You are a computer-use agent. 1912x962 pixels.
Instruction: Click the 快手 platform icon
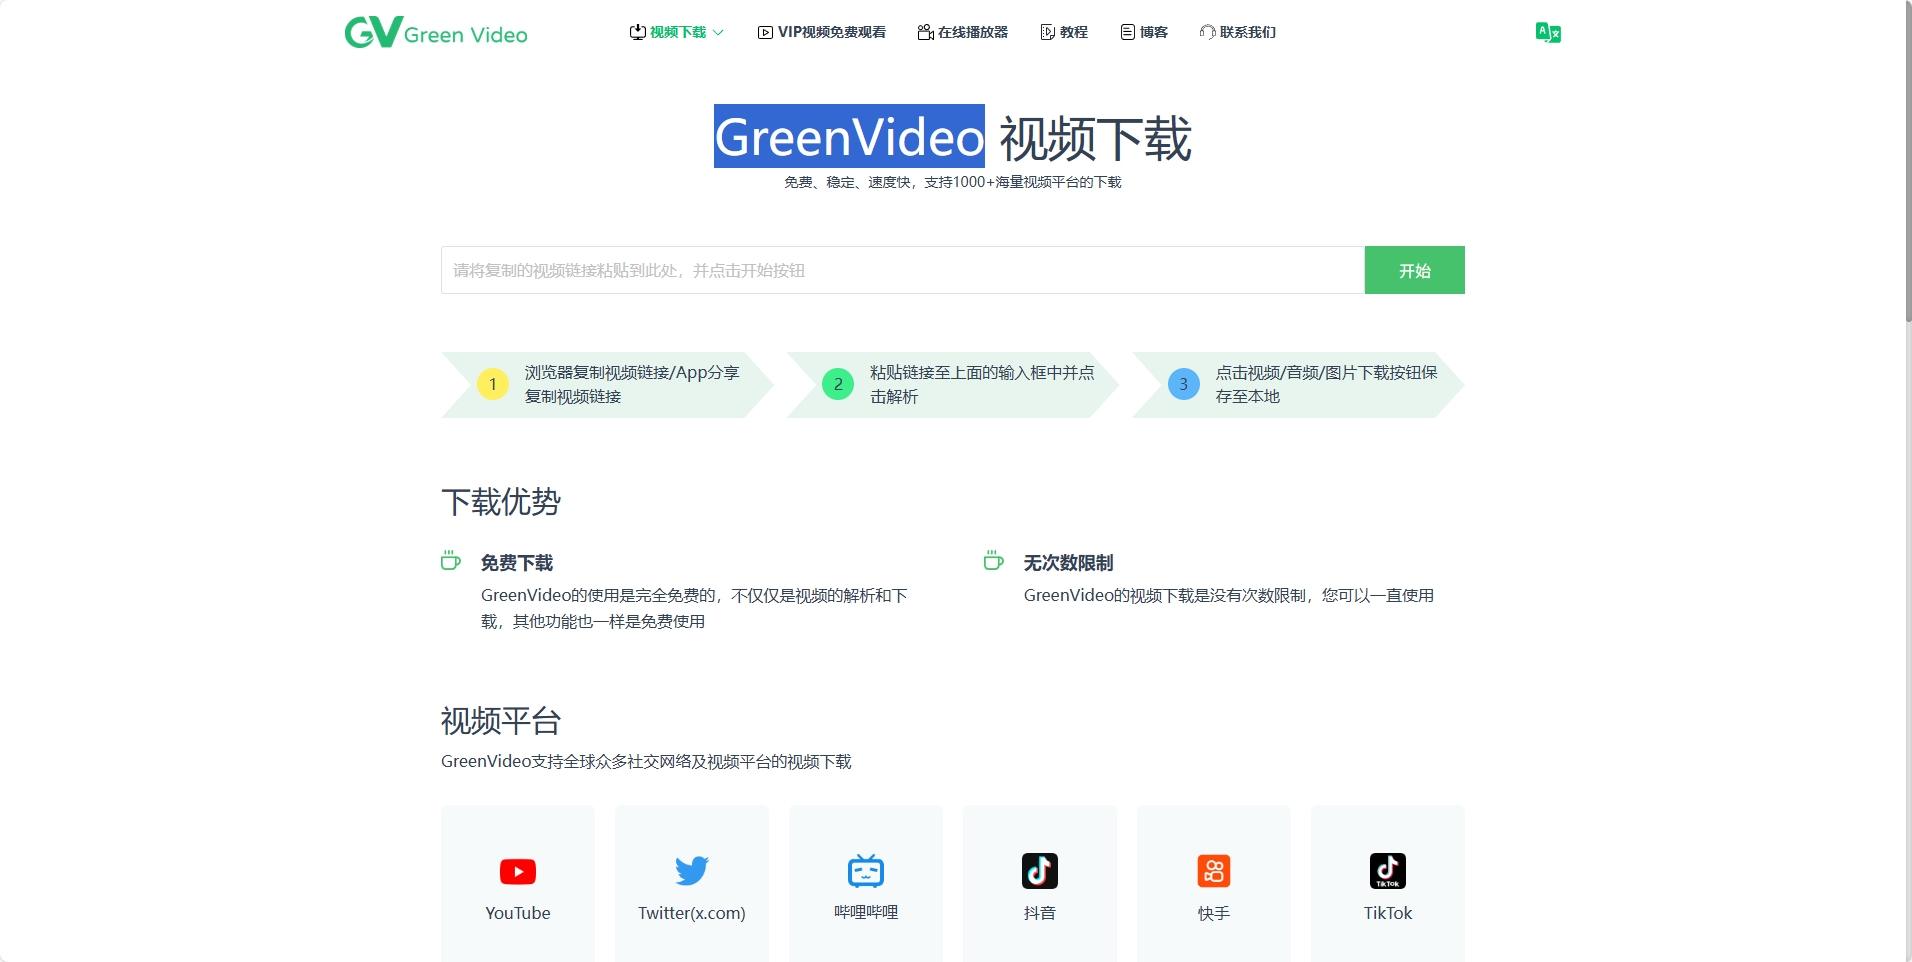pos(1213,870)
